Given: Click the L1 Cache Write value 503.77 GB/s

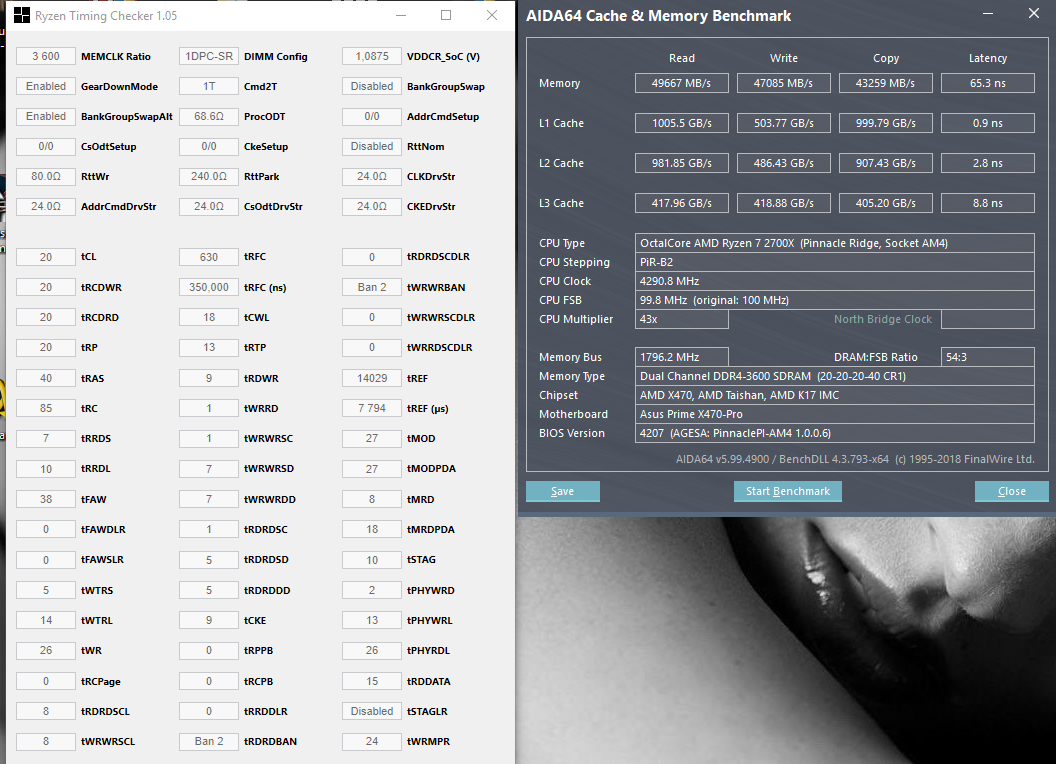Looking at the screenshot, I should [783, 123].
